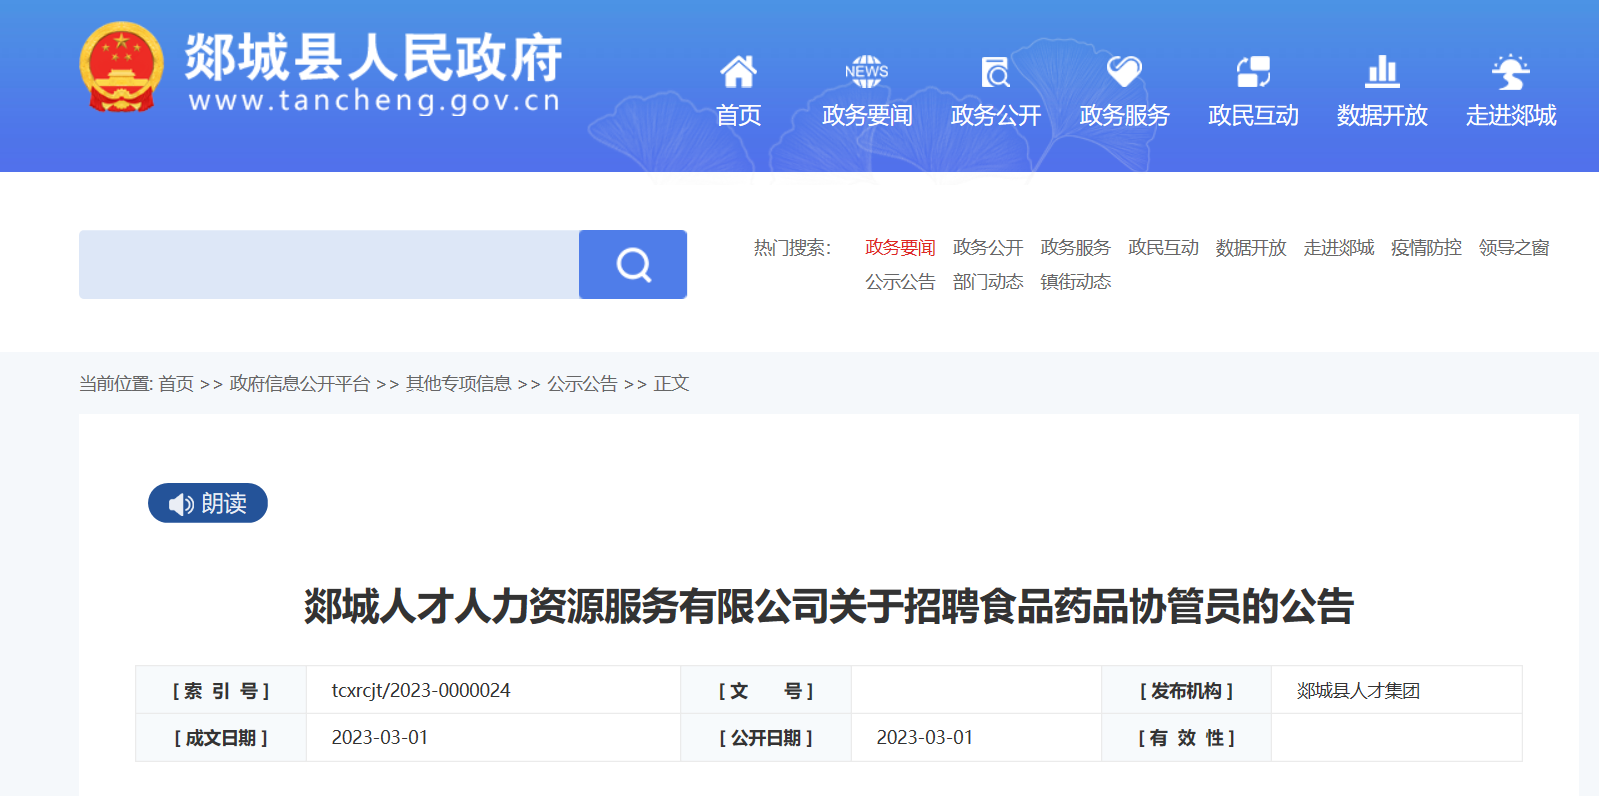Start the 朗读 read-aloud button
1599x796 pixels.
click(208, 503)
